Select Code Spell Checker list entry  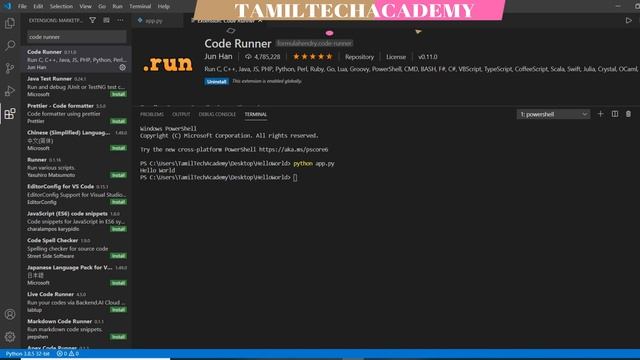pyautogui.click(x=76, y=248)
